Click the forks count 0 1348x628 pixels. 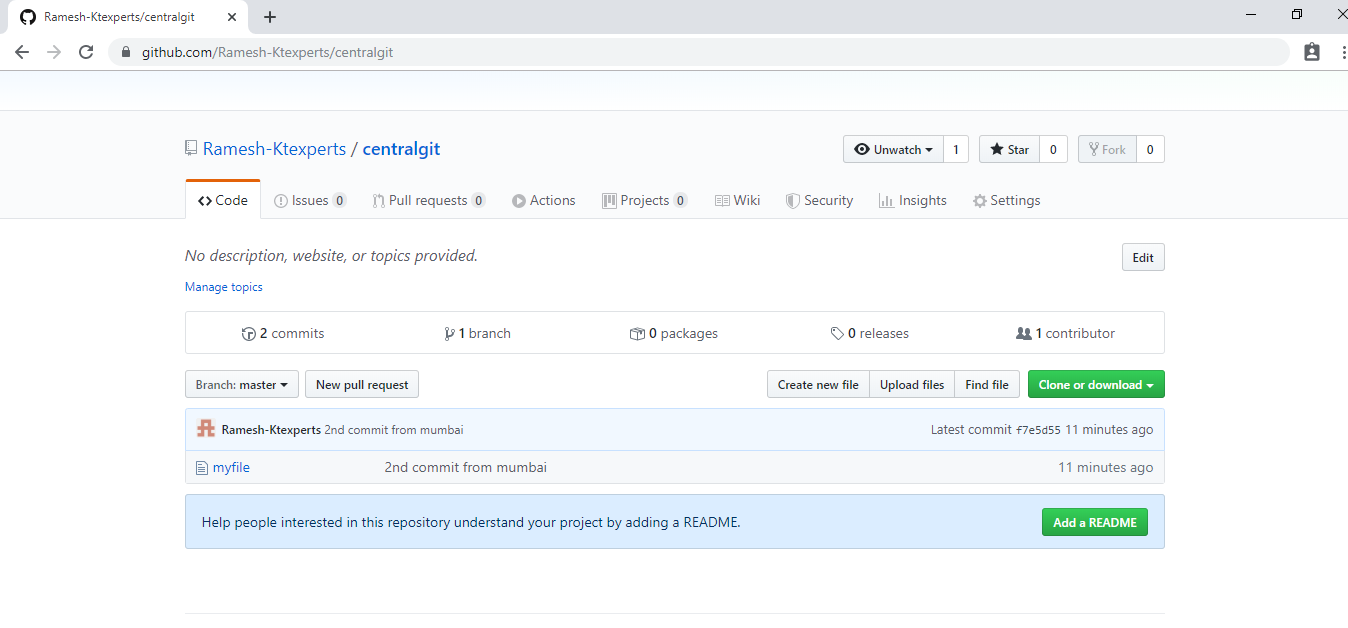click(x=1150, y=150)
